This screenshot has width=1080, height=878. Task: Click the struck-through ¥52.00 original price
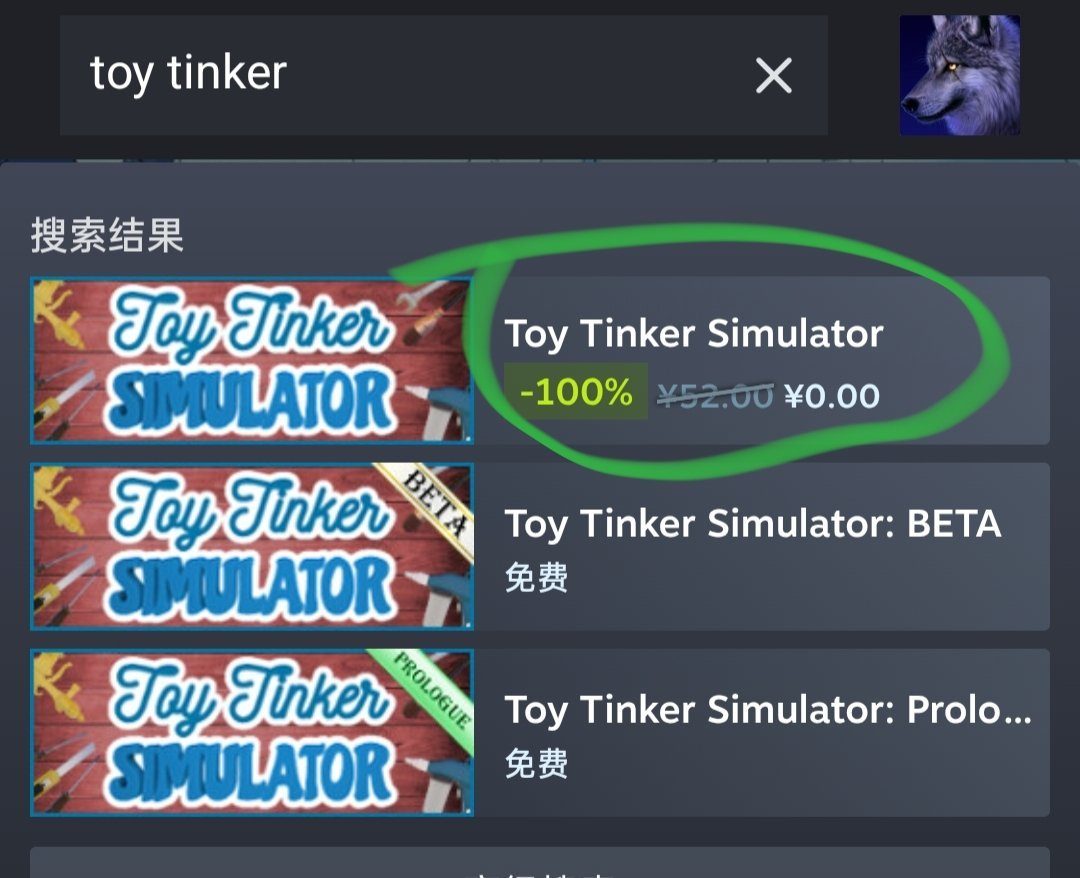point(715,396)
